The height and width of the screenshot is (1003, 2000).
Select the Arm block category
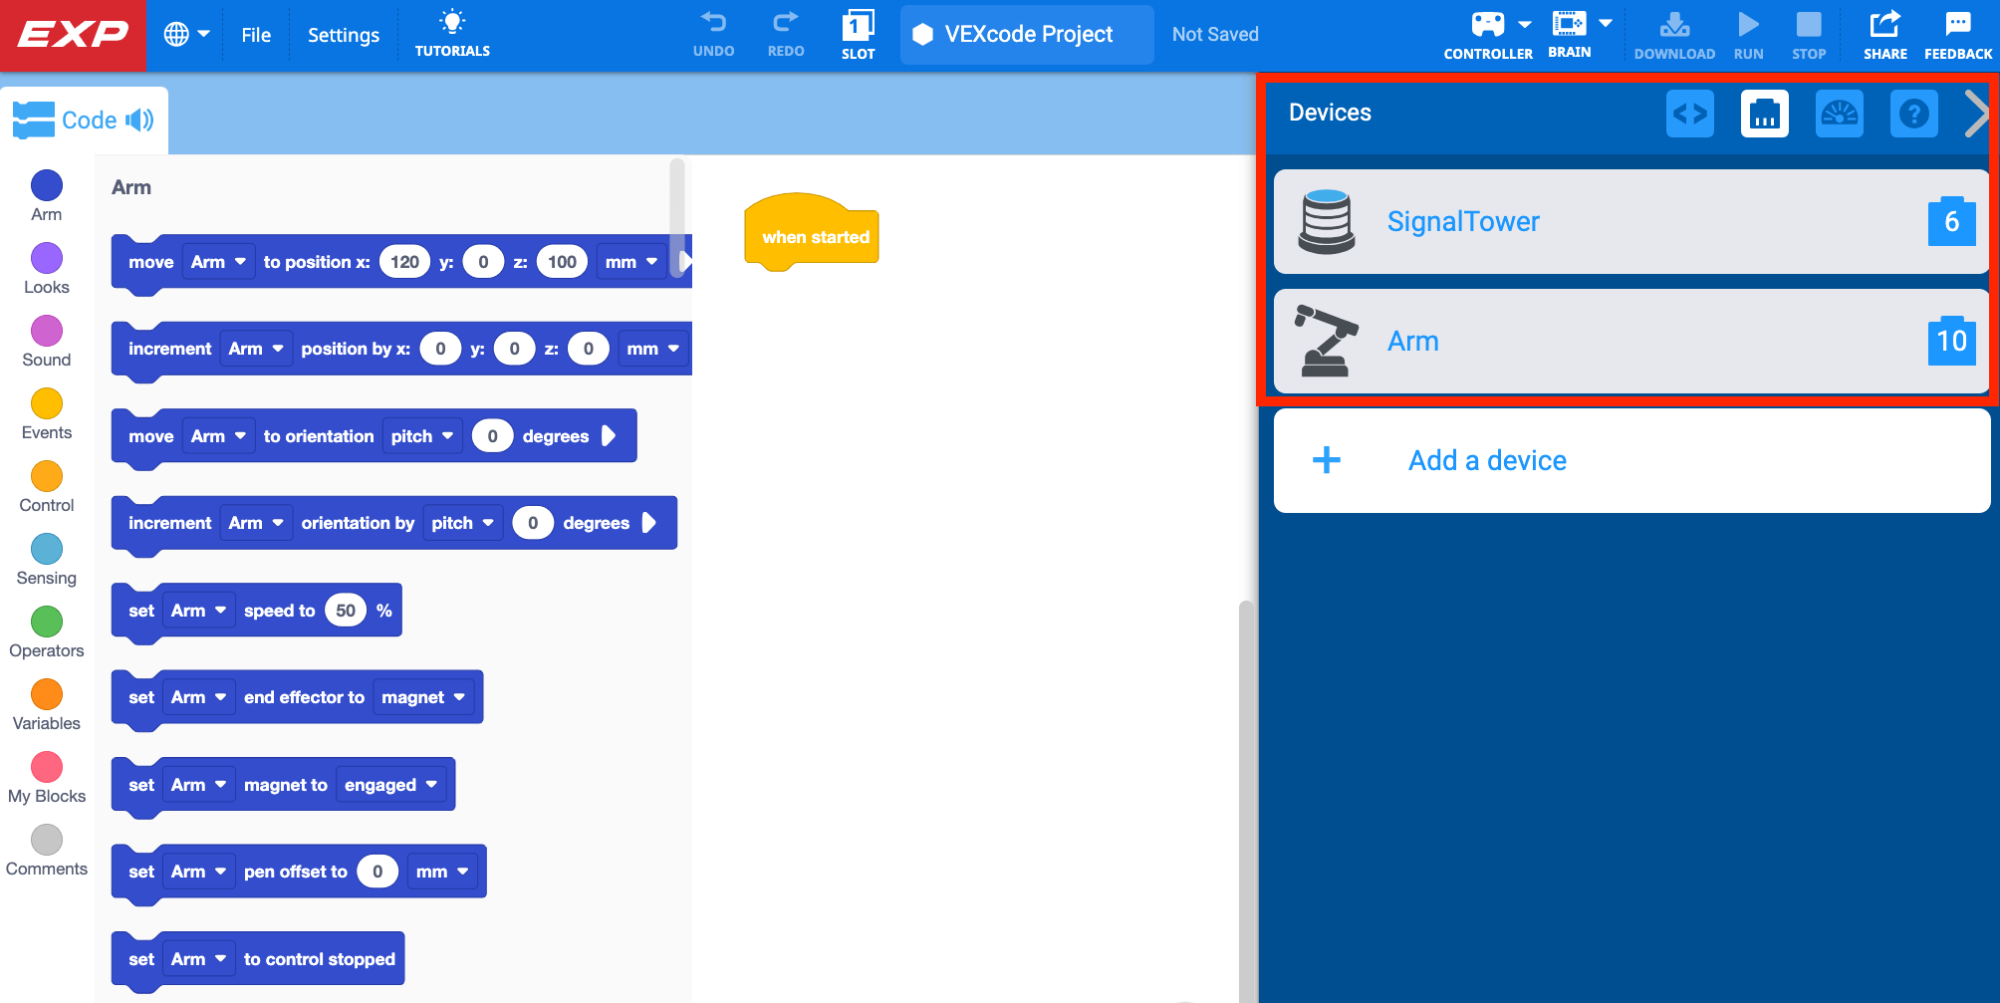point(46,196)
